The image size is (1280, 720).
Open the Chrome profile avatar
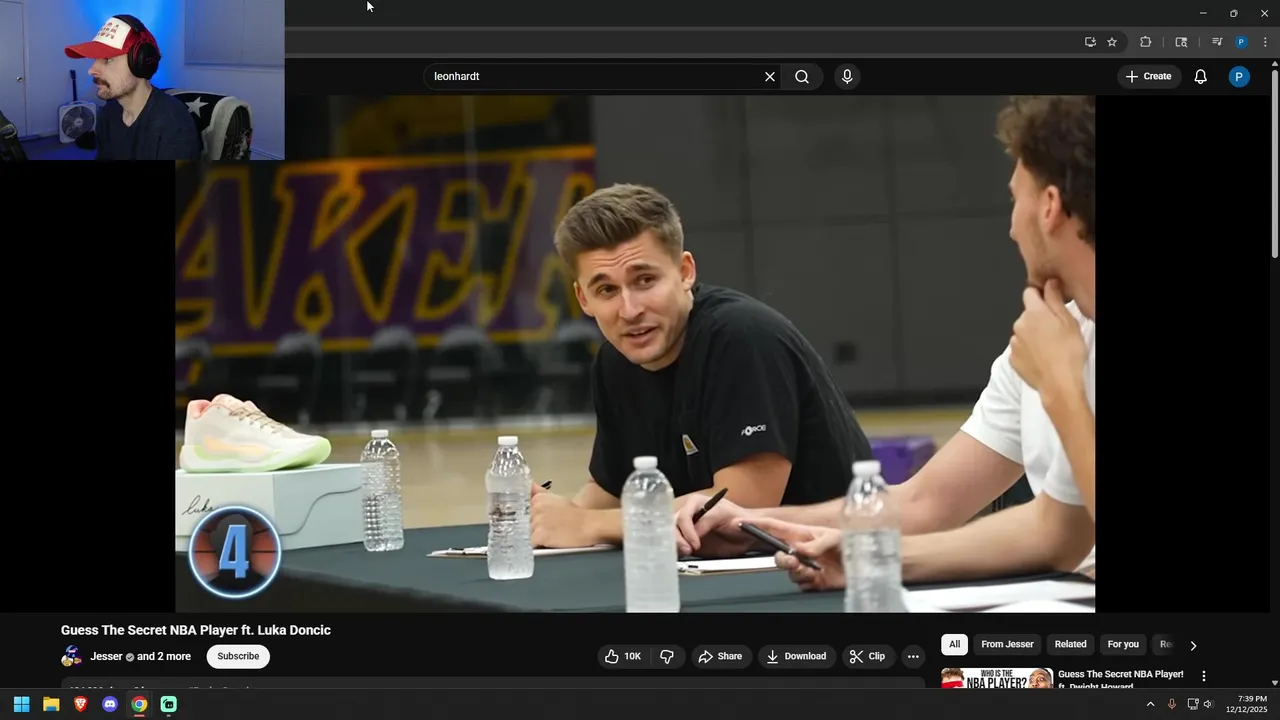coord(1241,42)
